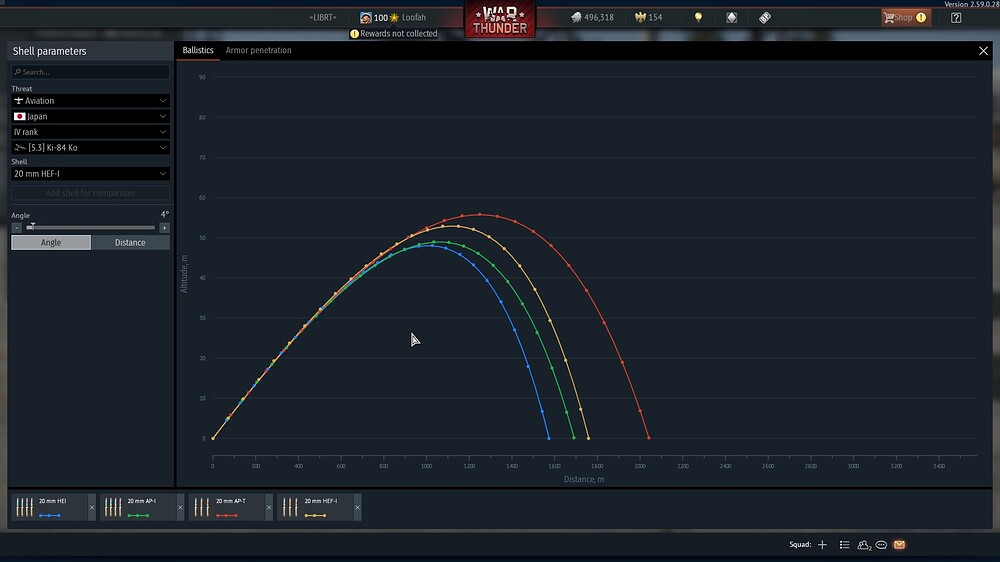Open the squad list icon
The width and height of the screenshot is (1000, 562).
click(844, 544)
